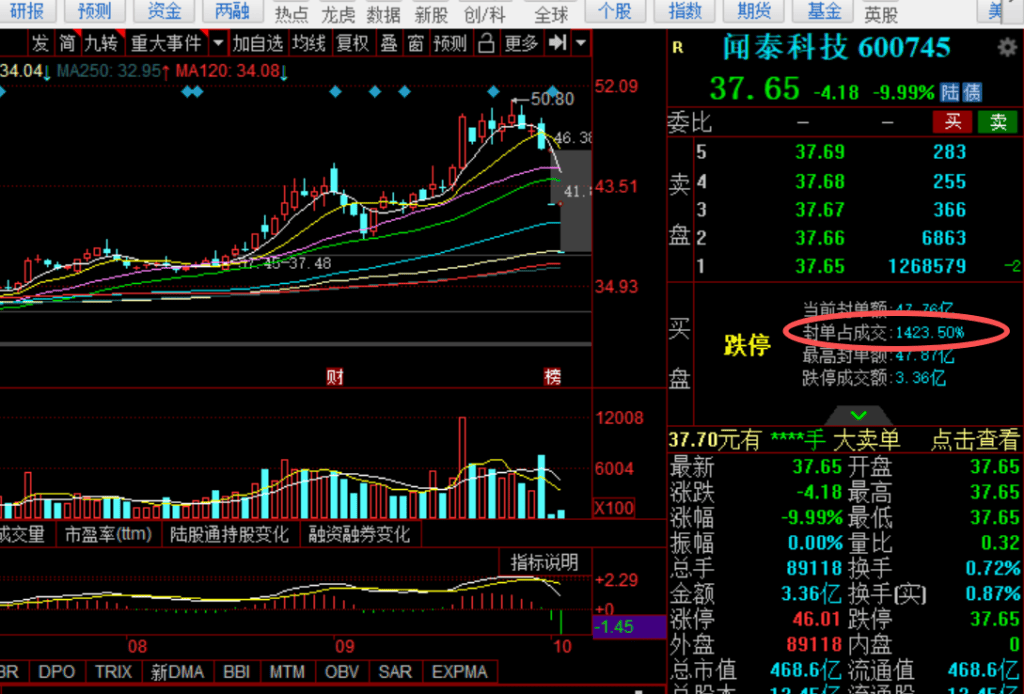Screen dimensions: 1024x694
Task: Open the settings gear in quote panel
Action: [1007, 48]
